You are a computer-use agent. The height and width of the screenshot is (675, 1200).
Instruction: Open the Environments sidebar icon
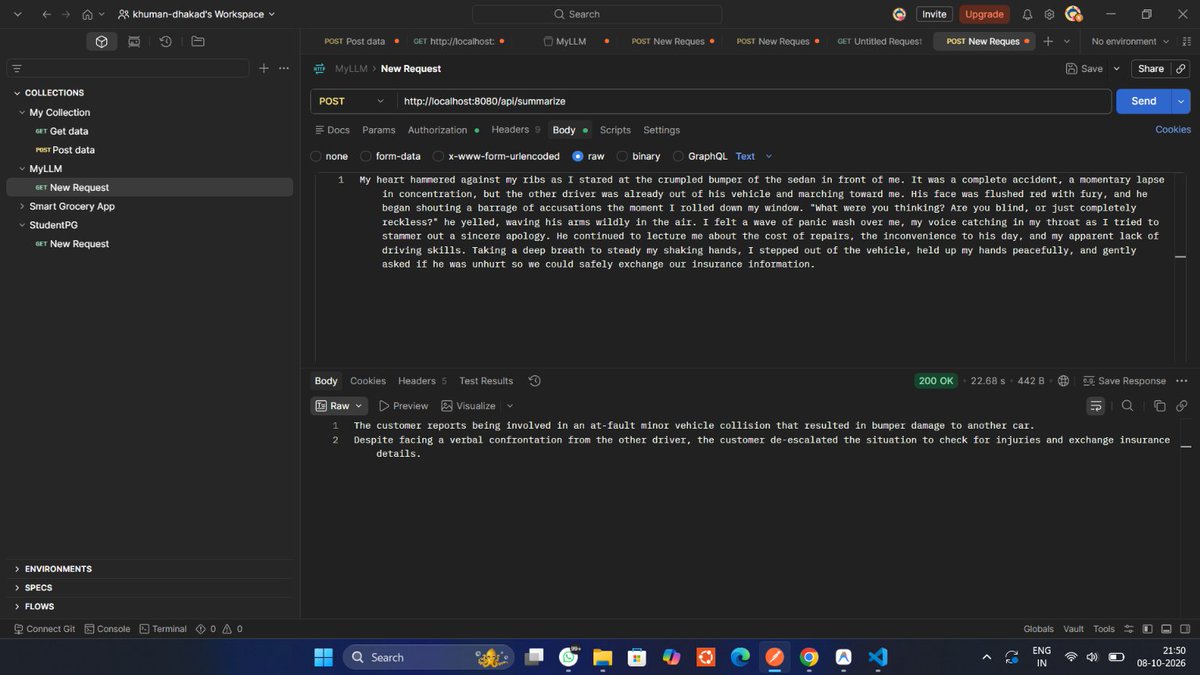point(134,41)
